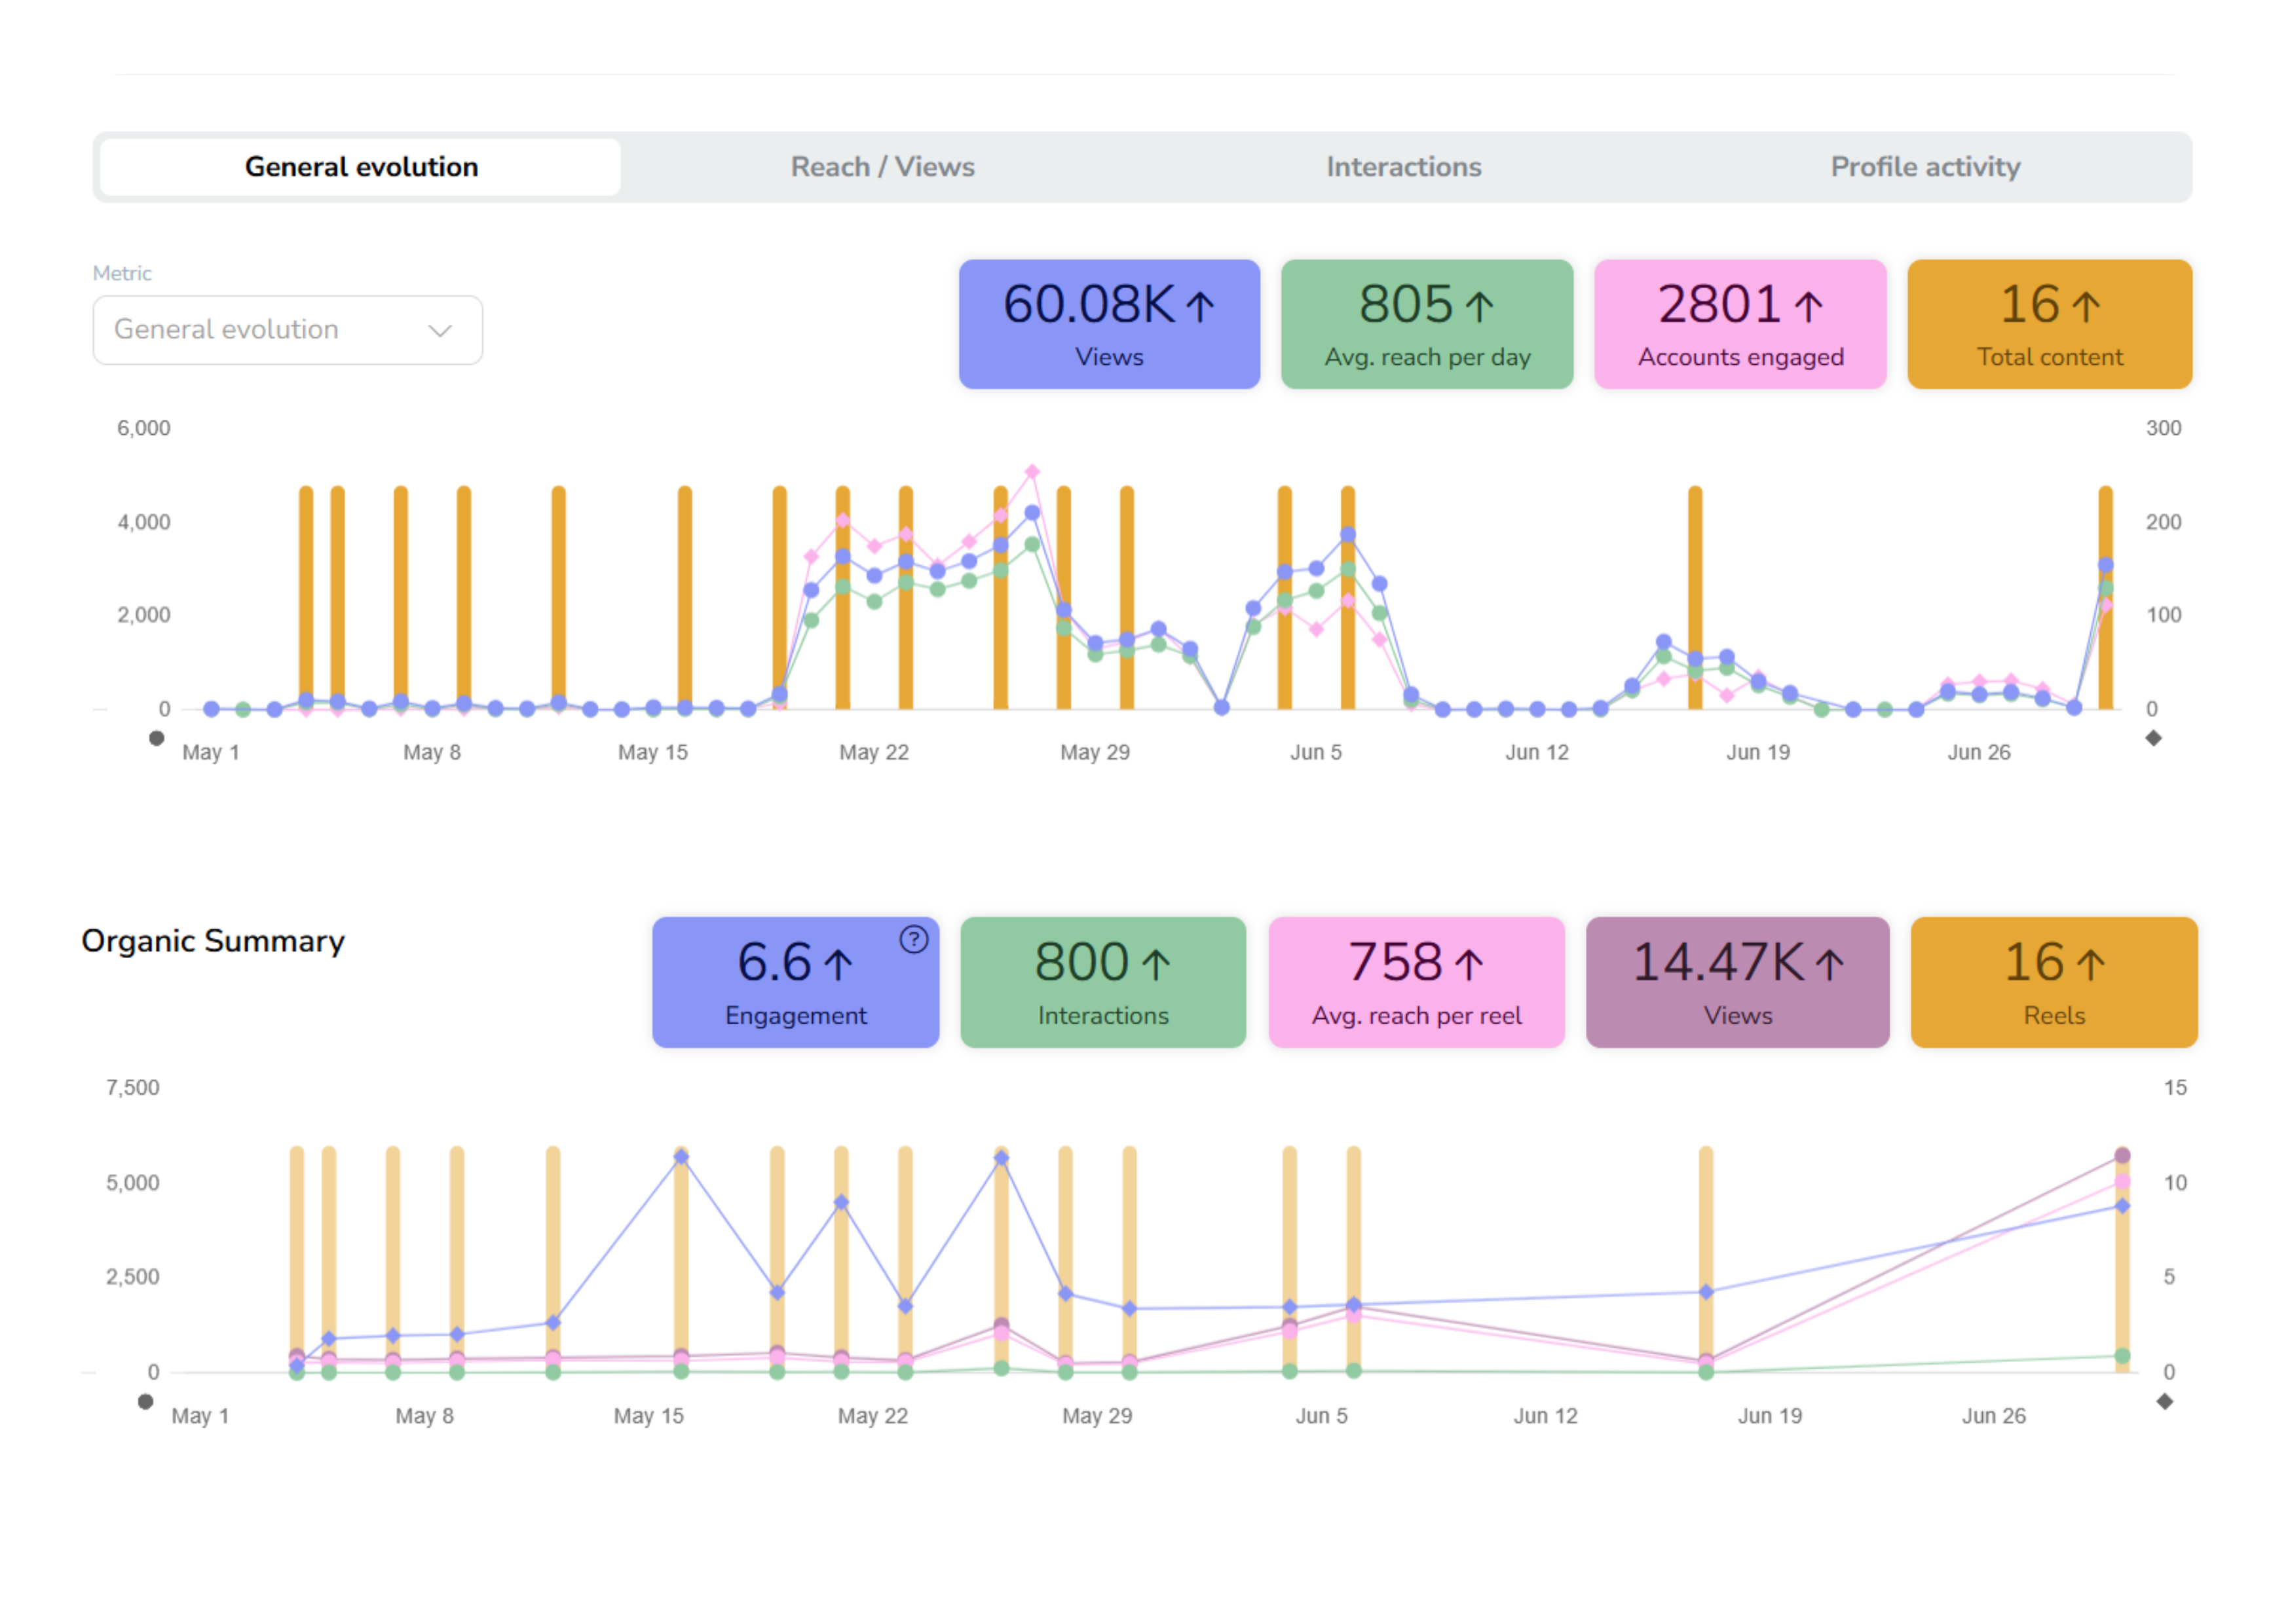Click the top chart left round range handle
The width and height of the screenshot is (2290, 1624).
[156, 739]
